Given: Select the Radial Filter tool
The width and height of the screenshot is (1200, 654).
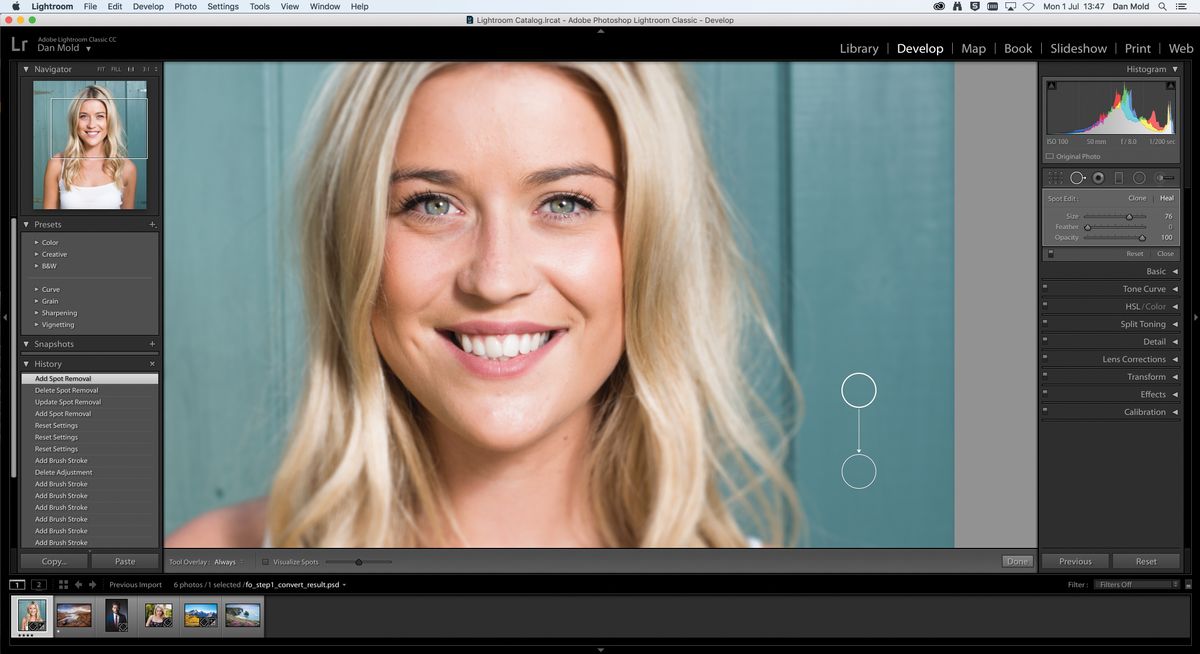Looking at the screenshot, I should pos(1137,178).
